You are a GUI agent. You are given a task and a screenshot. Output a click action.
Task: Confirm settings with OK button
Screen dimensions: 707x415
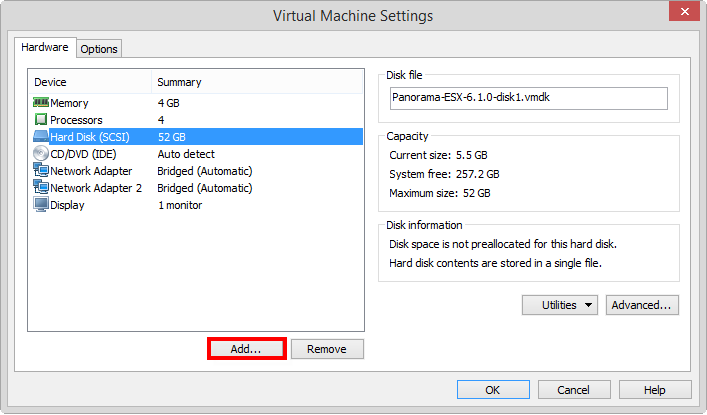(493, 390)
